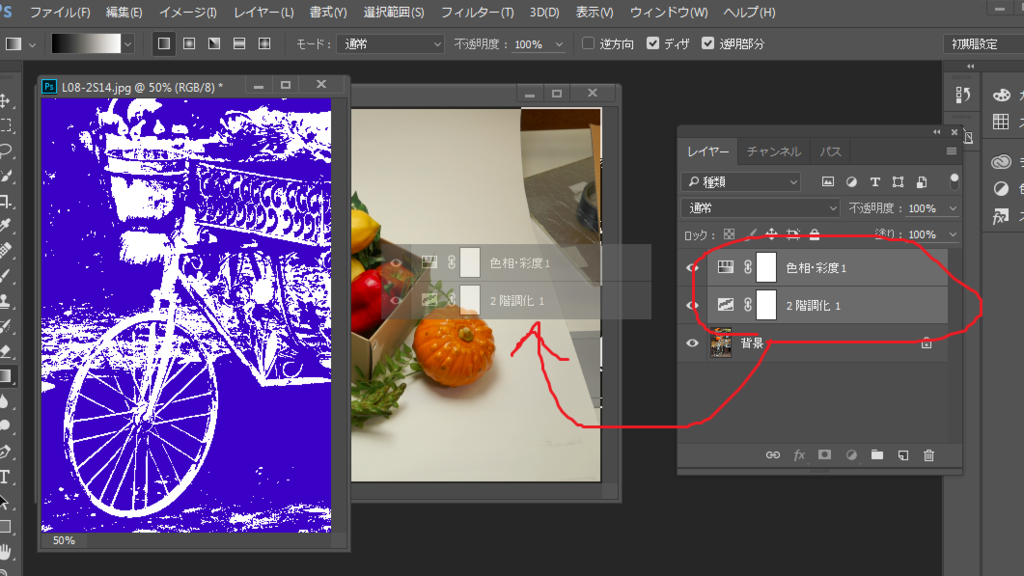The height and width of the screenshot is (576, 1024).
Task: Open the イメージ(I) menu
Action: point(188,12)
